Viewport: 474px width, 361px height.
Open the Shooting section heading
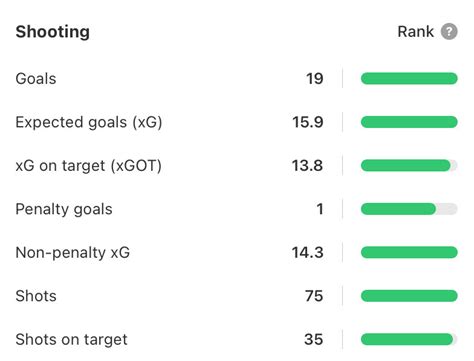click(53, 32)
